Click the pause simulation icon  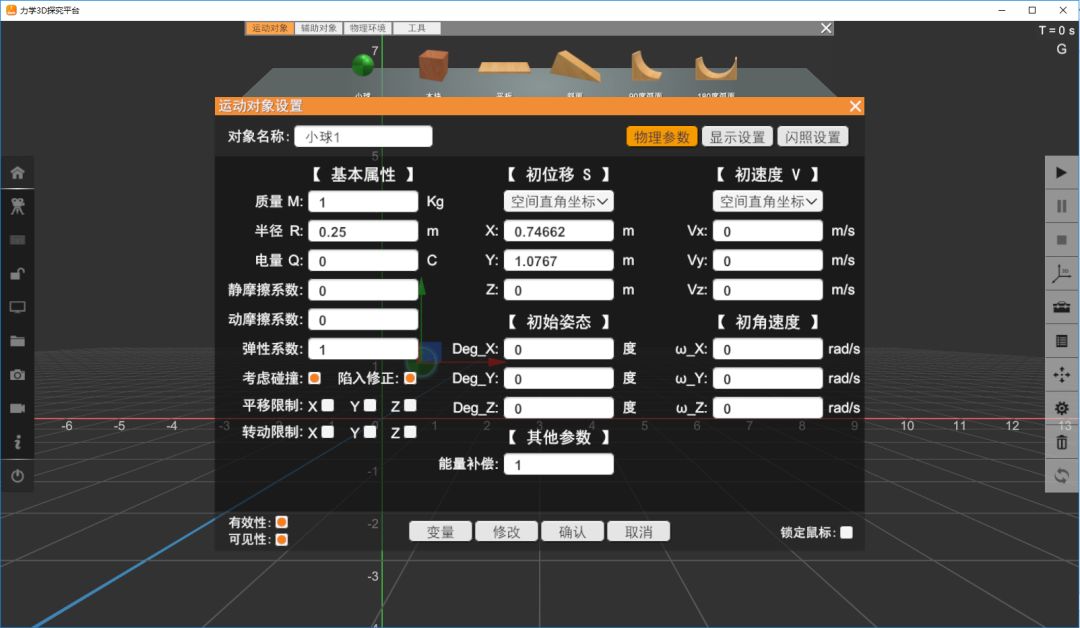click(x=1061, y=206)
